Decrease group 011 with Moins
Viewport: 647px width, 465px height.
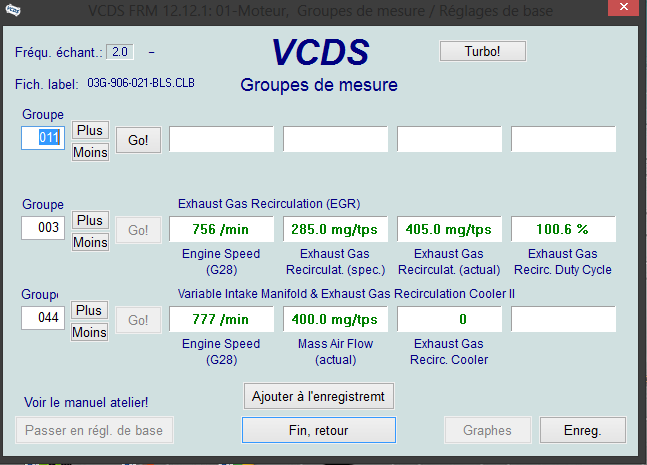coord(90,152)
